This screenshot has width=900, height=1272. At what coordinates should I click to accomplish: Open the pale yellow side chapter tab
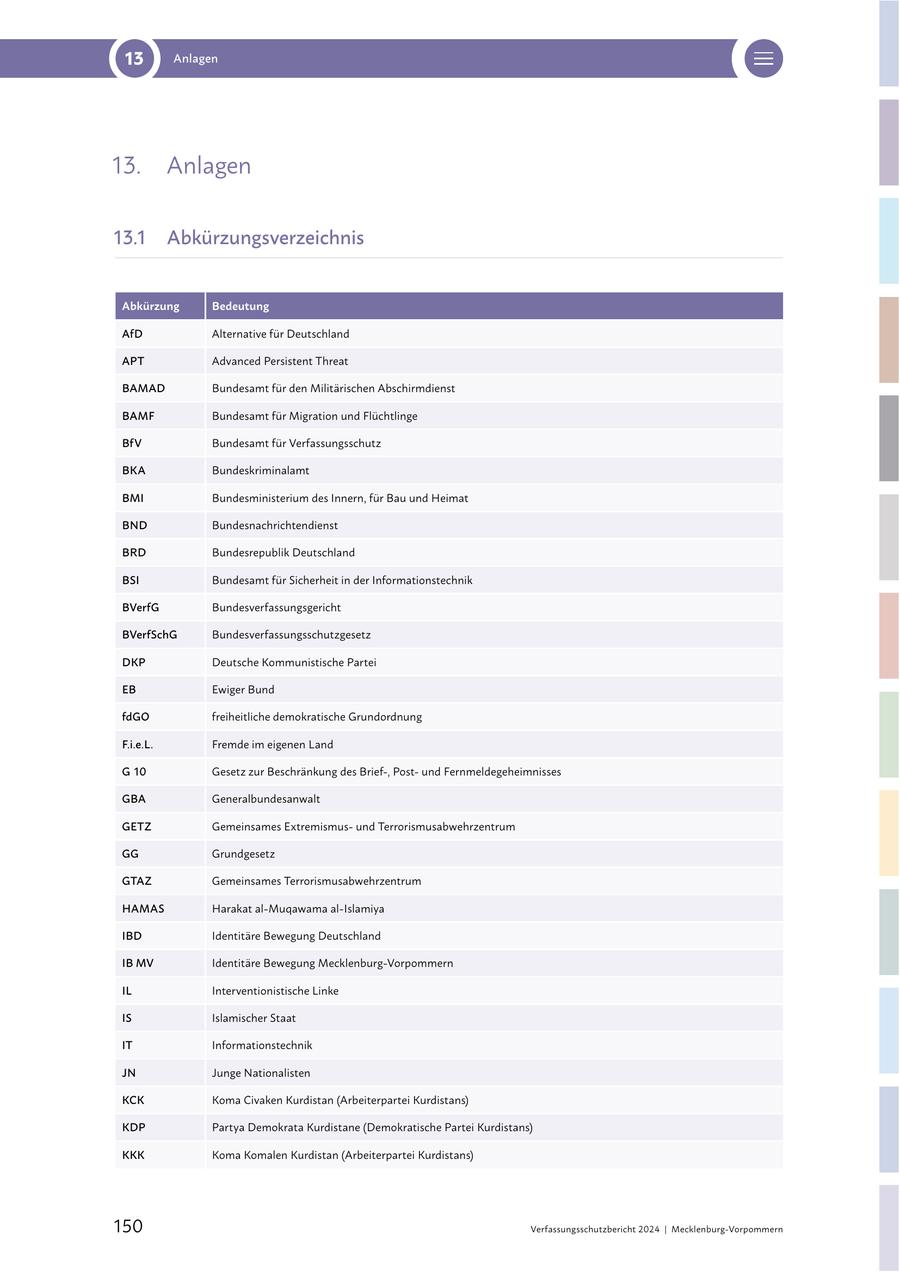[888, 833]
